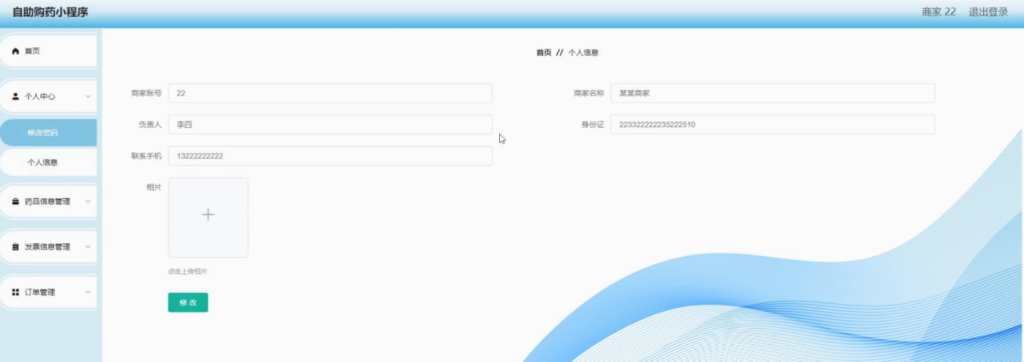Open 订单管理 menu label
1024x362 pixels.
[x=40, y=293]
